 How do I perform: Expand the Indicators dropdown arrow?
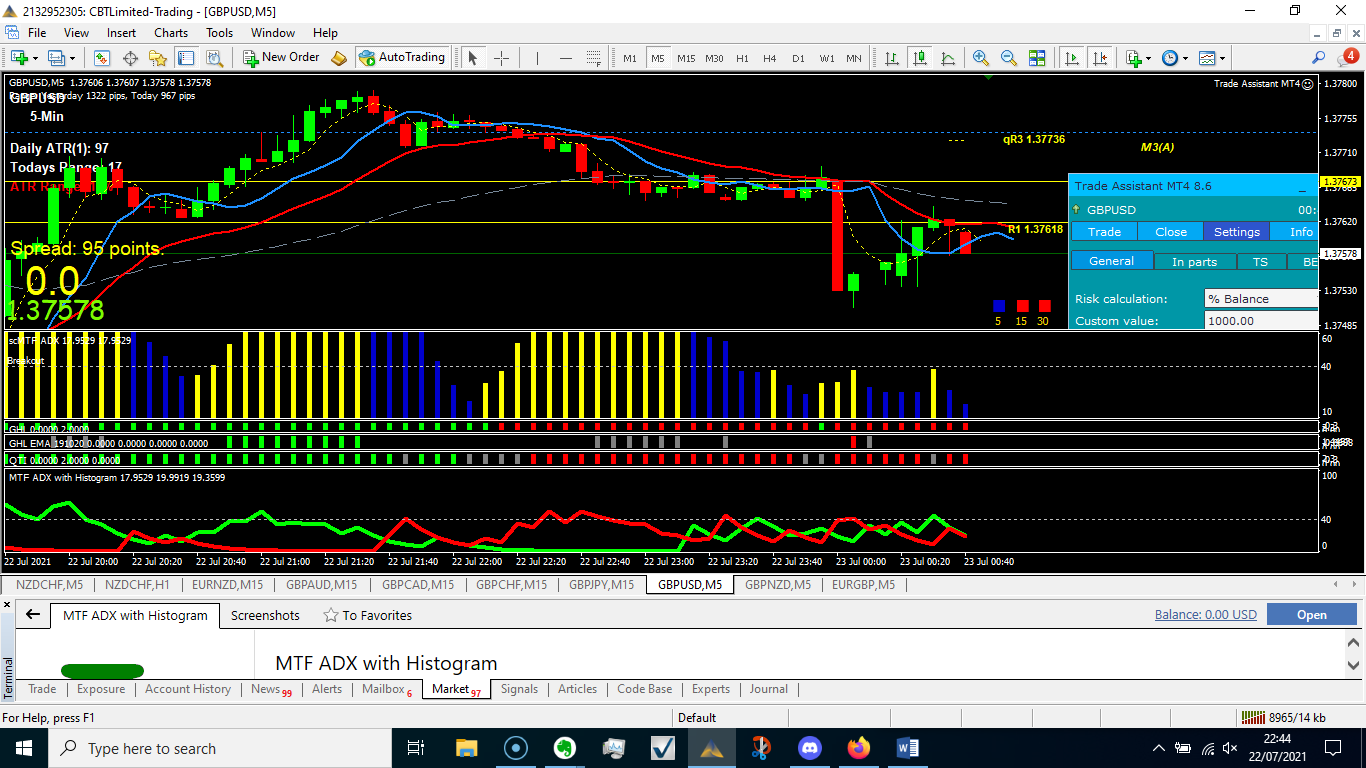point(1148,58)
